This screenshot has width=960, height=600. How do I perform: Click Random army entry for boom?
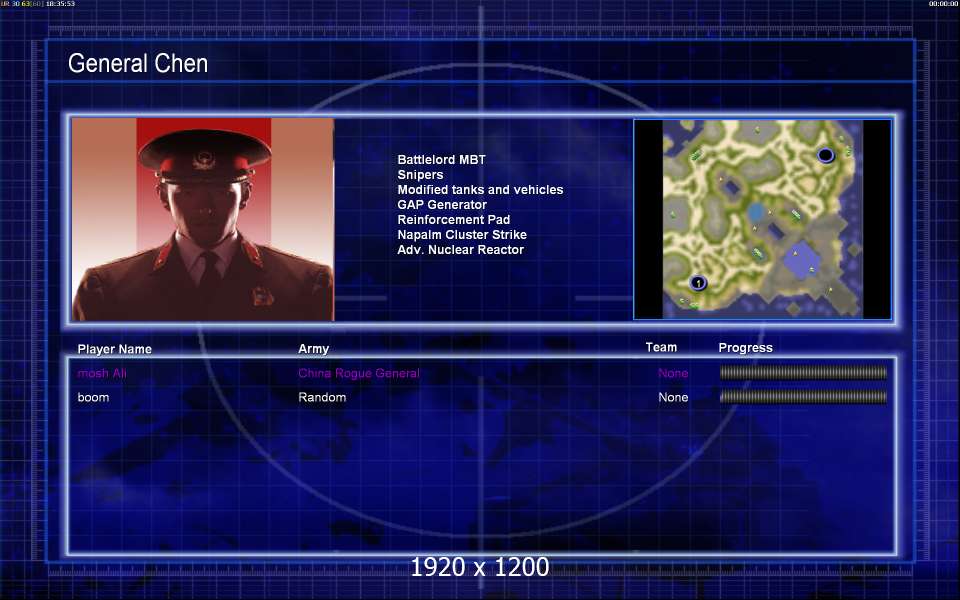pos(322,397)
